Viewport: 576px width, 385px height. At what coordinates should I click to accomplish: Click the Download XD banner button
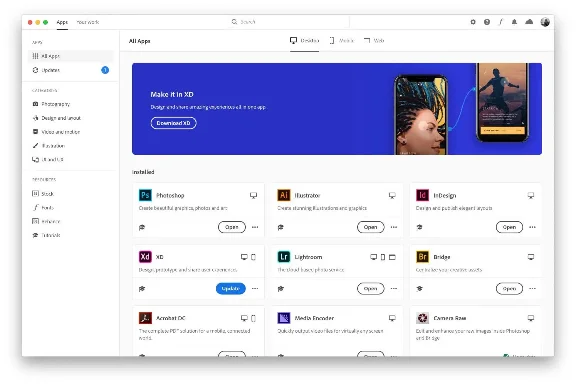tap(173, 123)
